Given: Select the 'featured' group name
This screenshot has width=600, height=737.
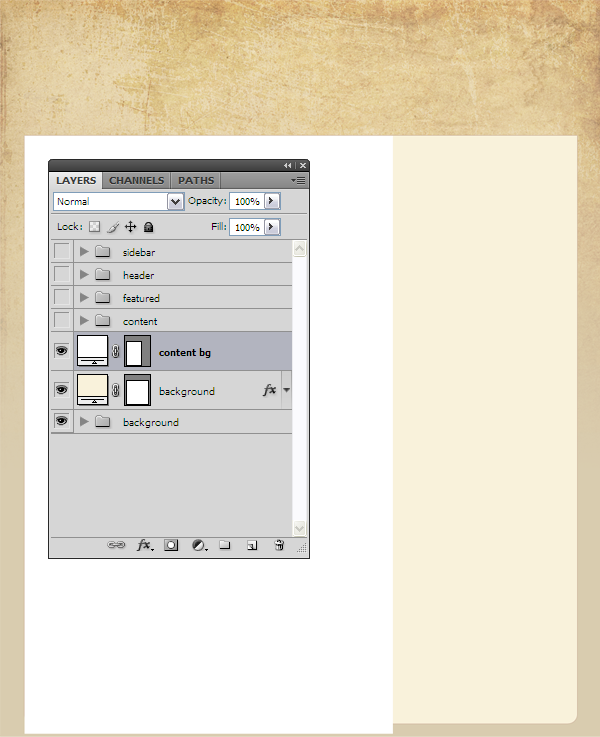Looking at the screenshot, I should (141, 298).
